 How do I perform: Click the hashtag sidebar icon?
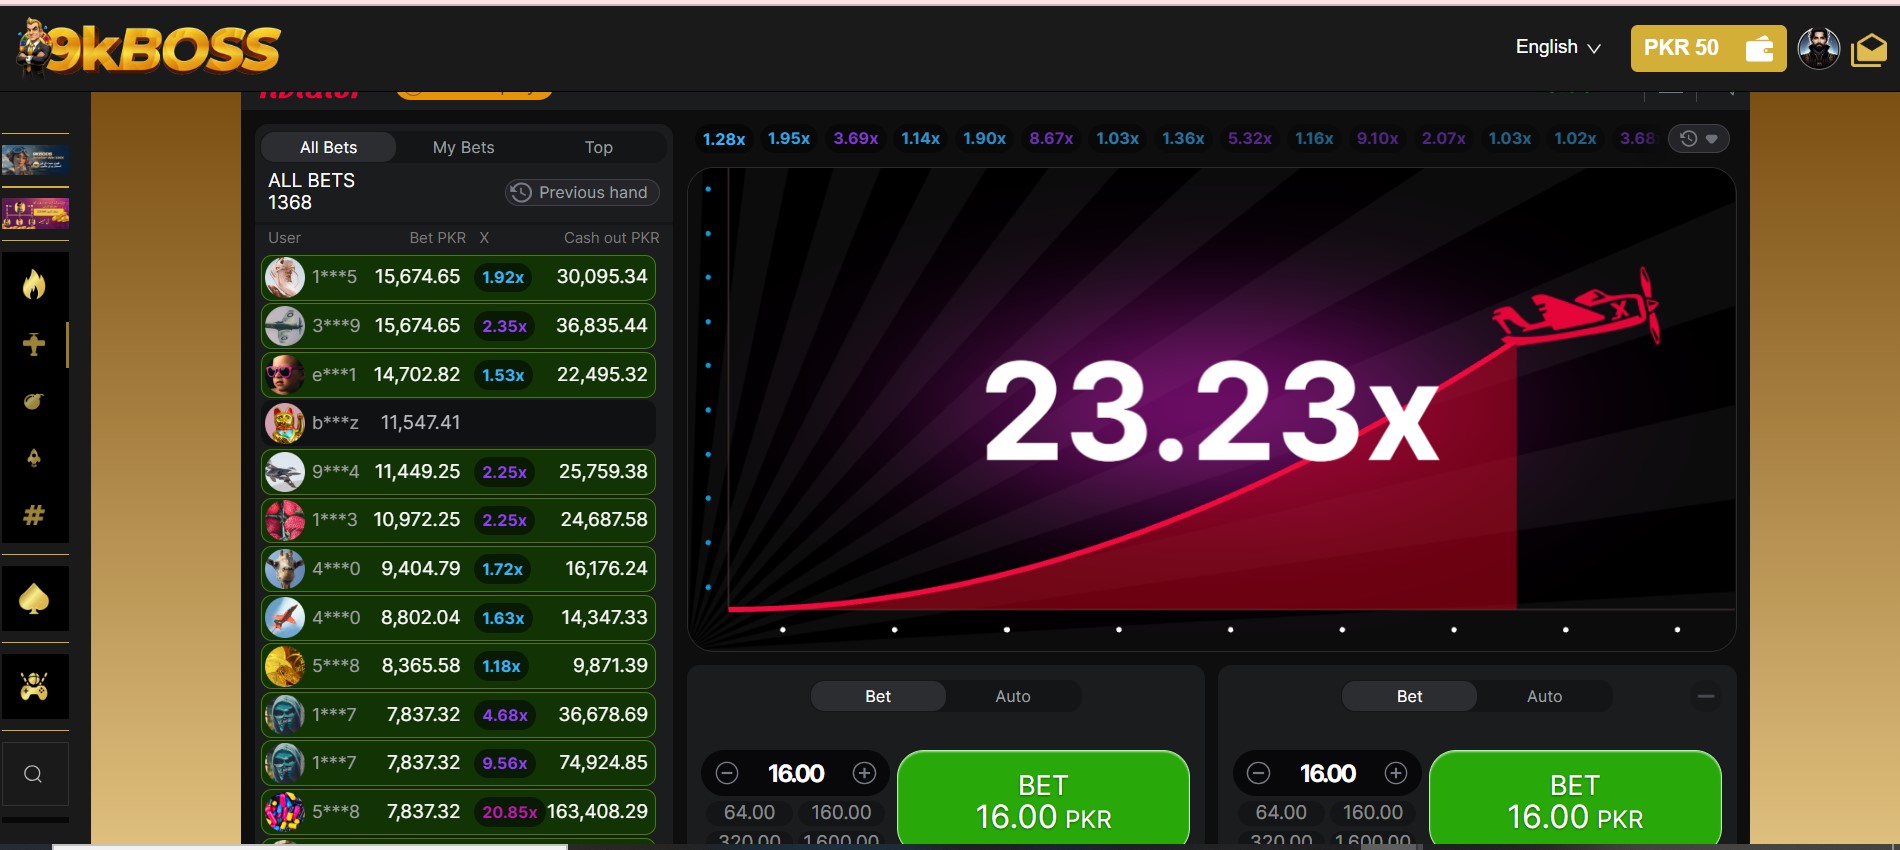[x=34, y=516]
